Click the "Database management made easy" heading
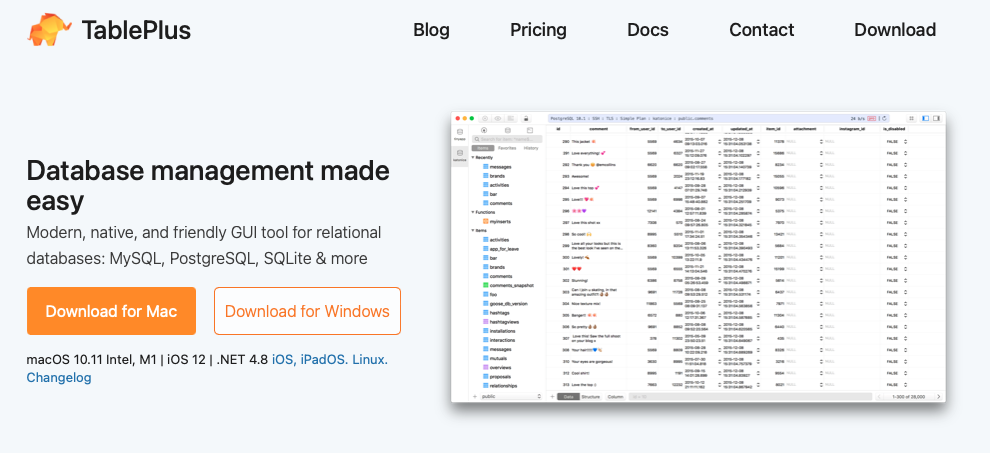The image size is (990, 453). point(208,186)
